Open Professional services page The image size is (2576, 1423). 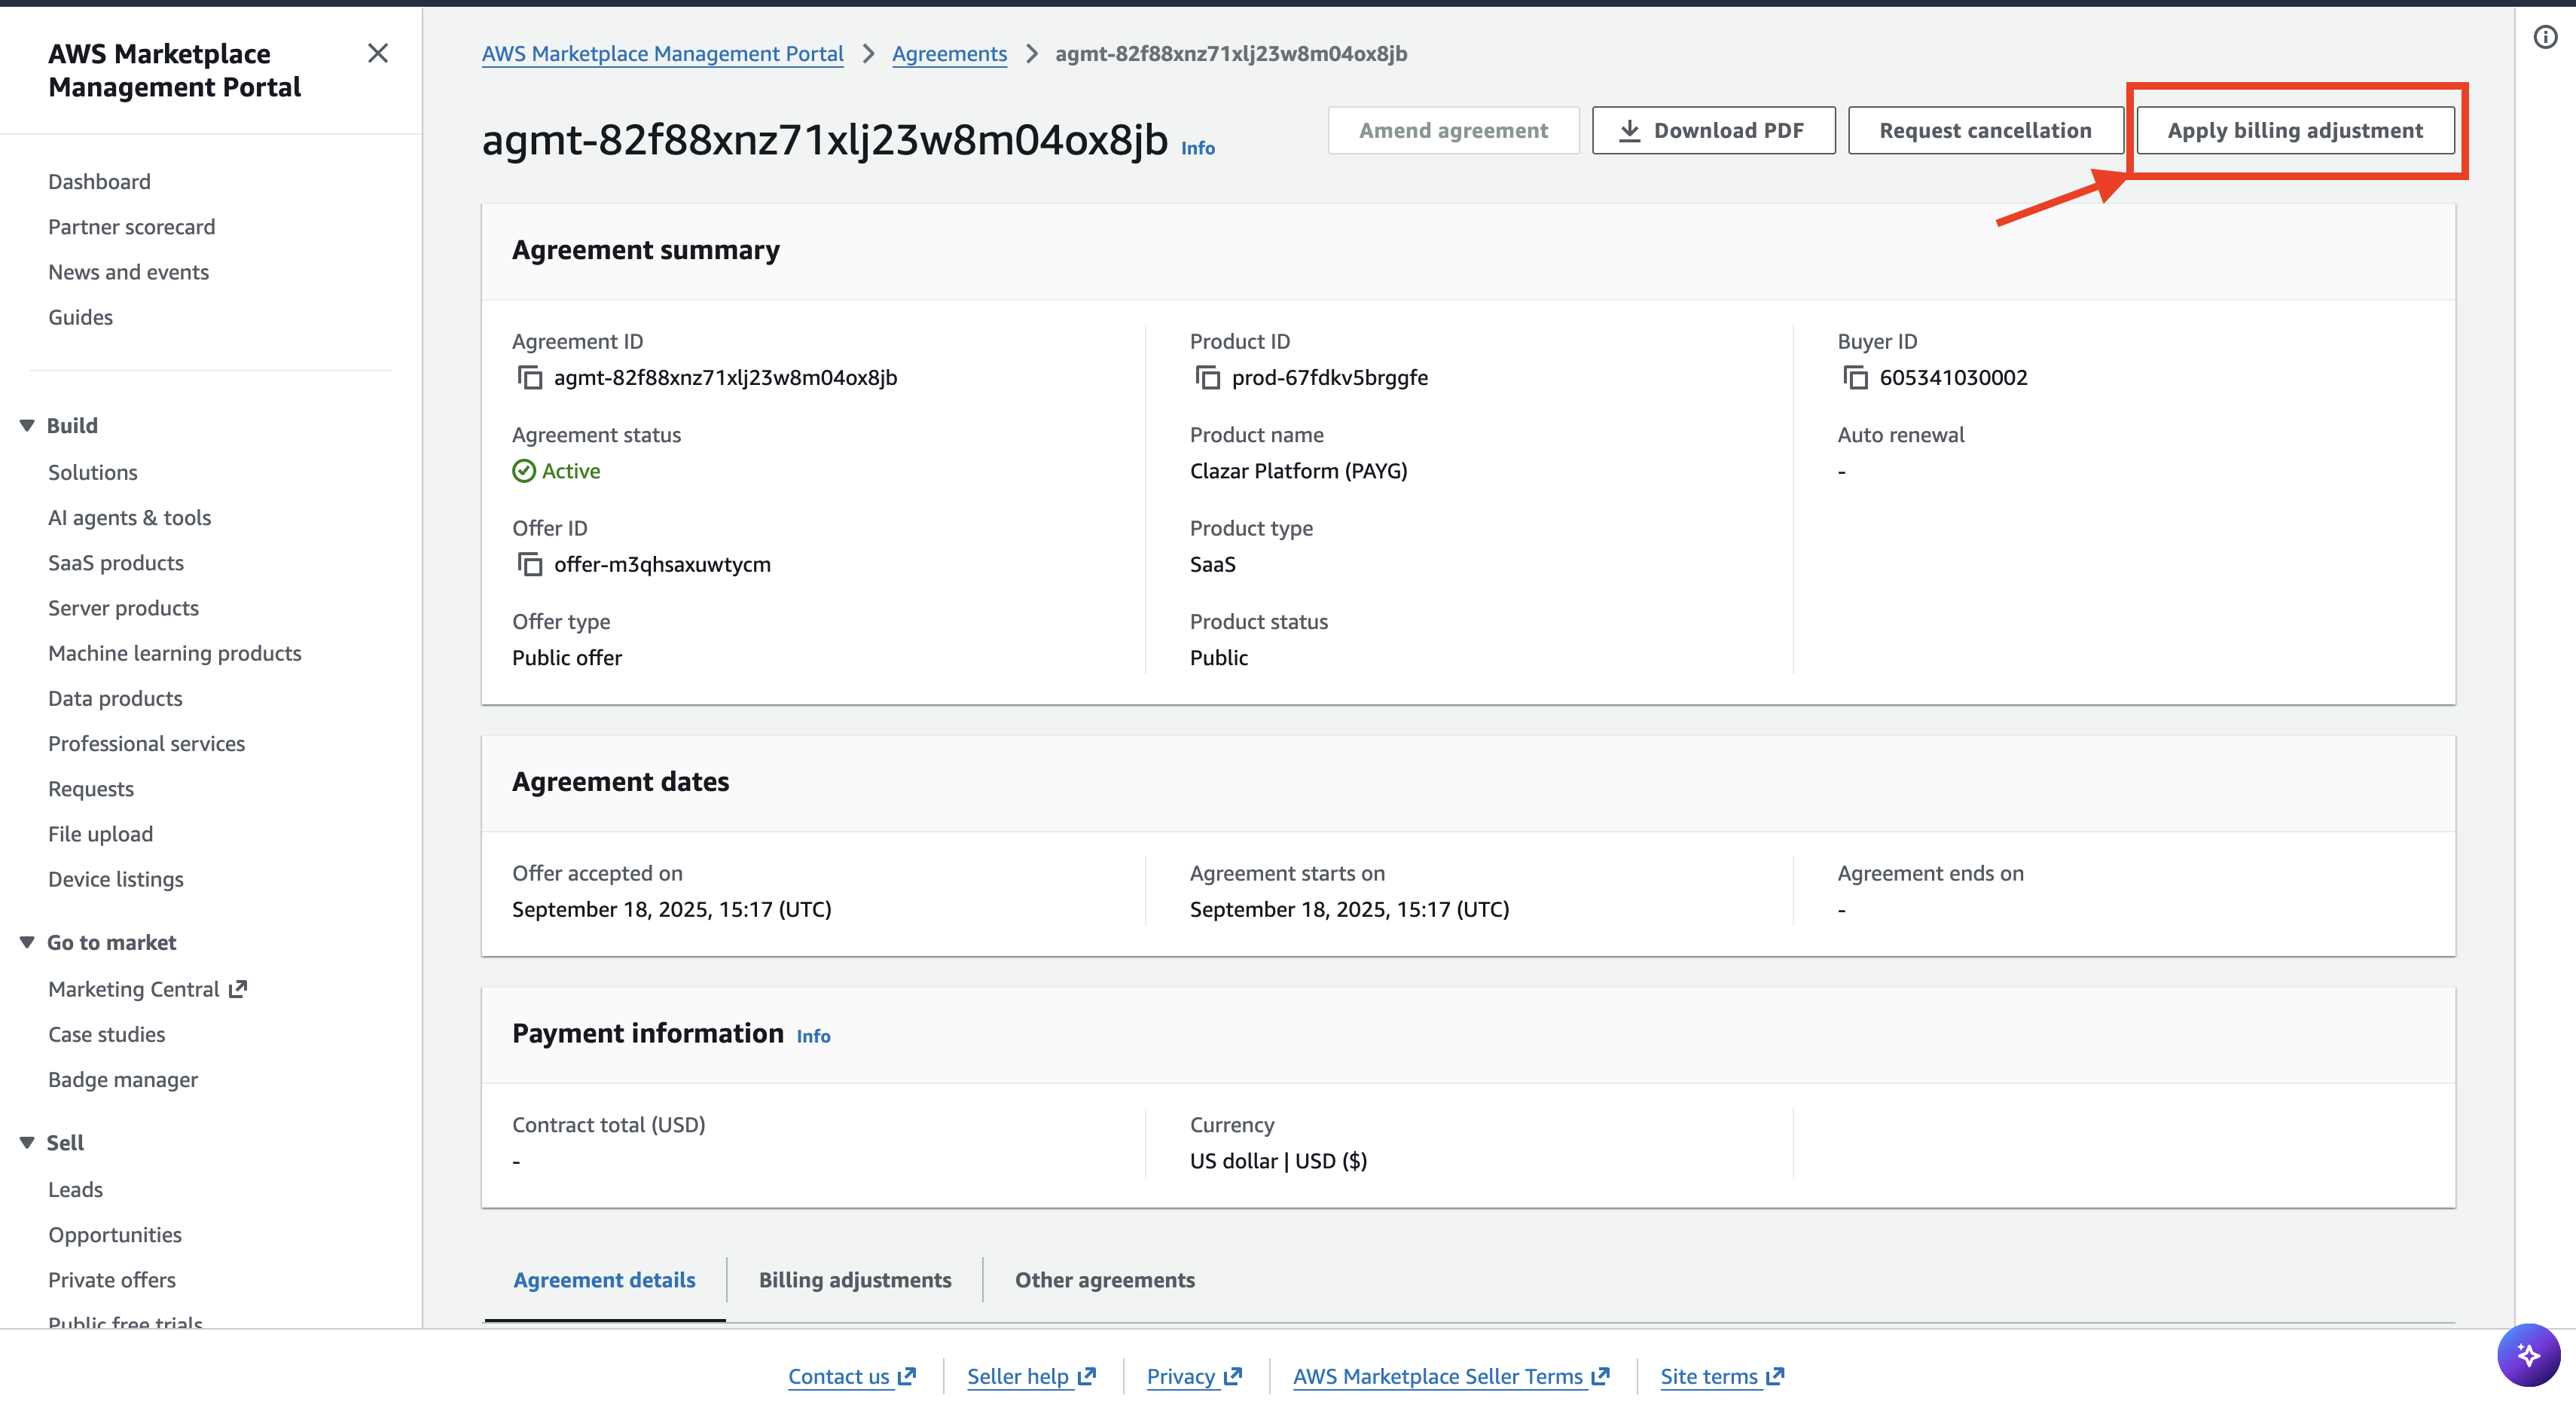(146, 743)
